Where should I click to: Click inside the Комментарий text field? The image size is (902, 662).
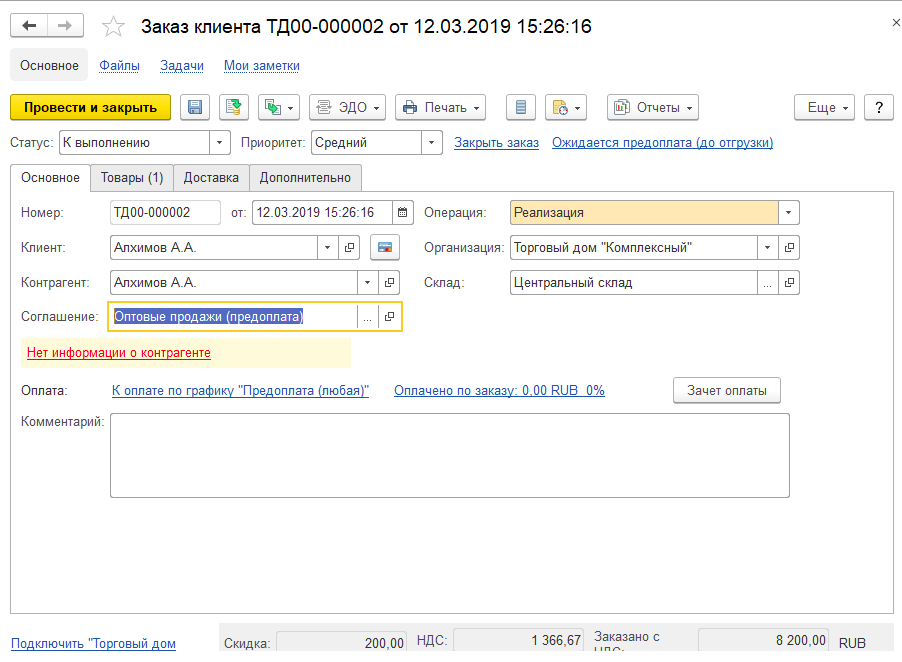[449, 455]
